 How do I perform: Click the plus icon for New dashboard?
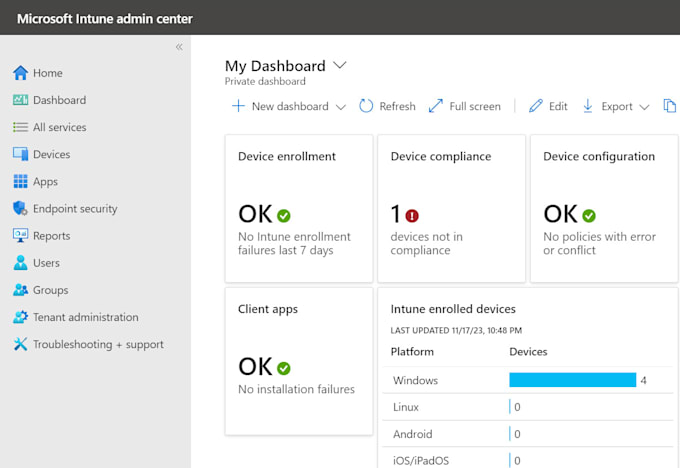point(238,106)
